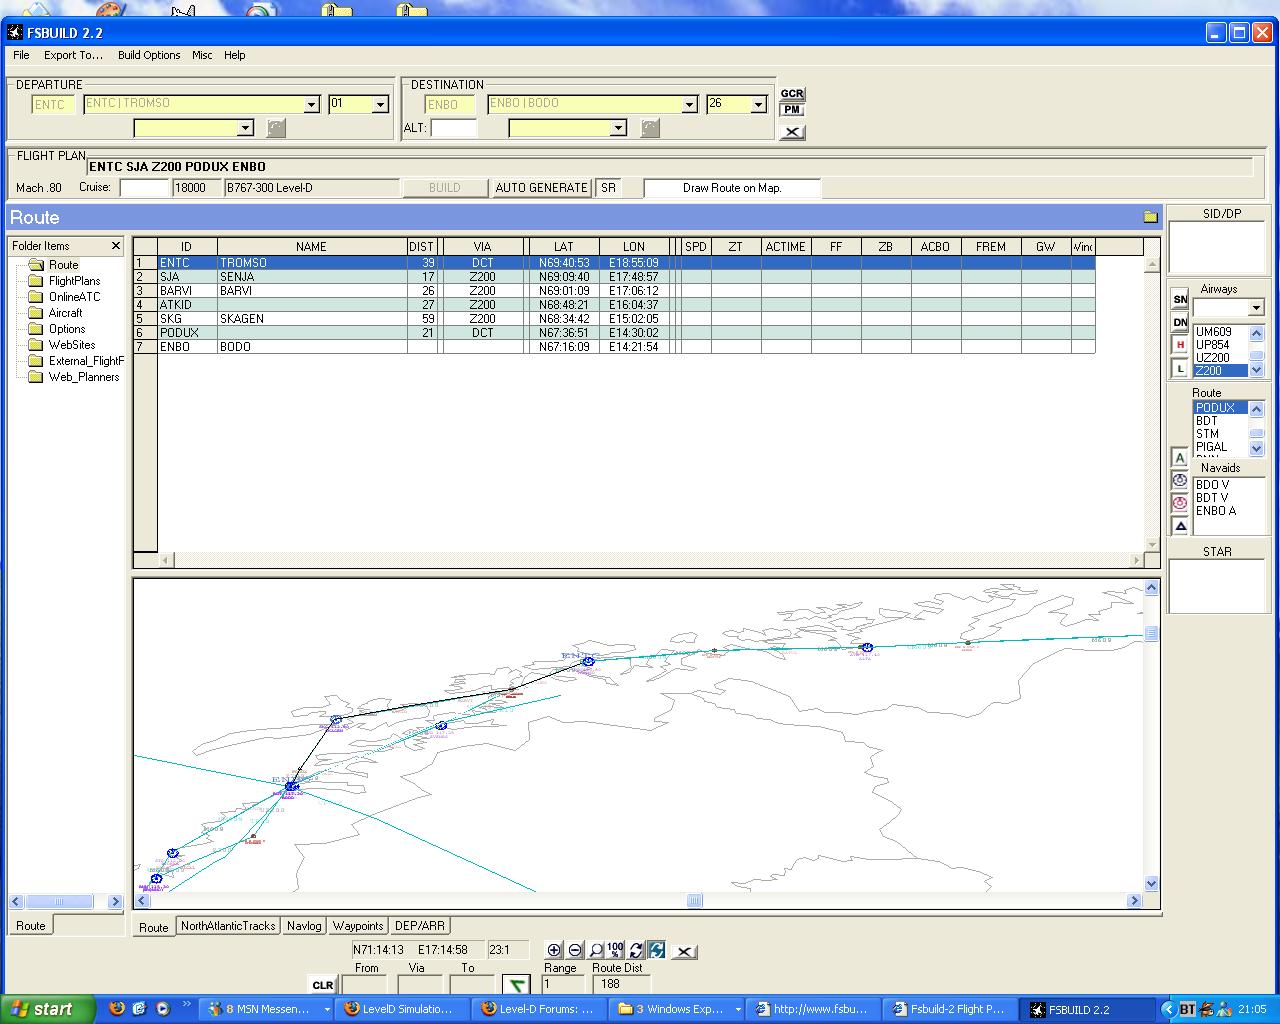The image size is (1280, 1024).
Task: Click the green arrow apply button
Action: 516,986
